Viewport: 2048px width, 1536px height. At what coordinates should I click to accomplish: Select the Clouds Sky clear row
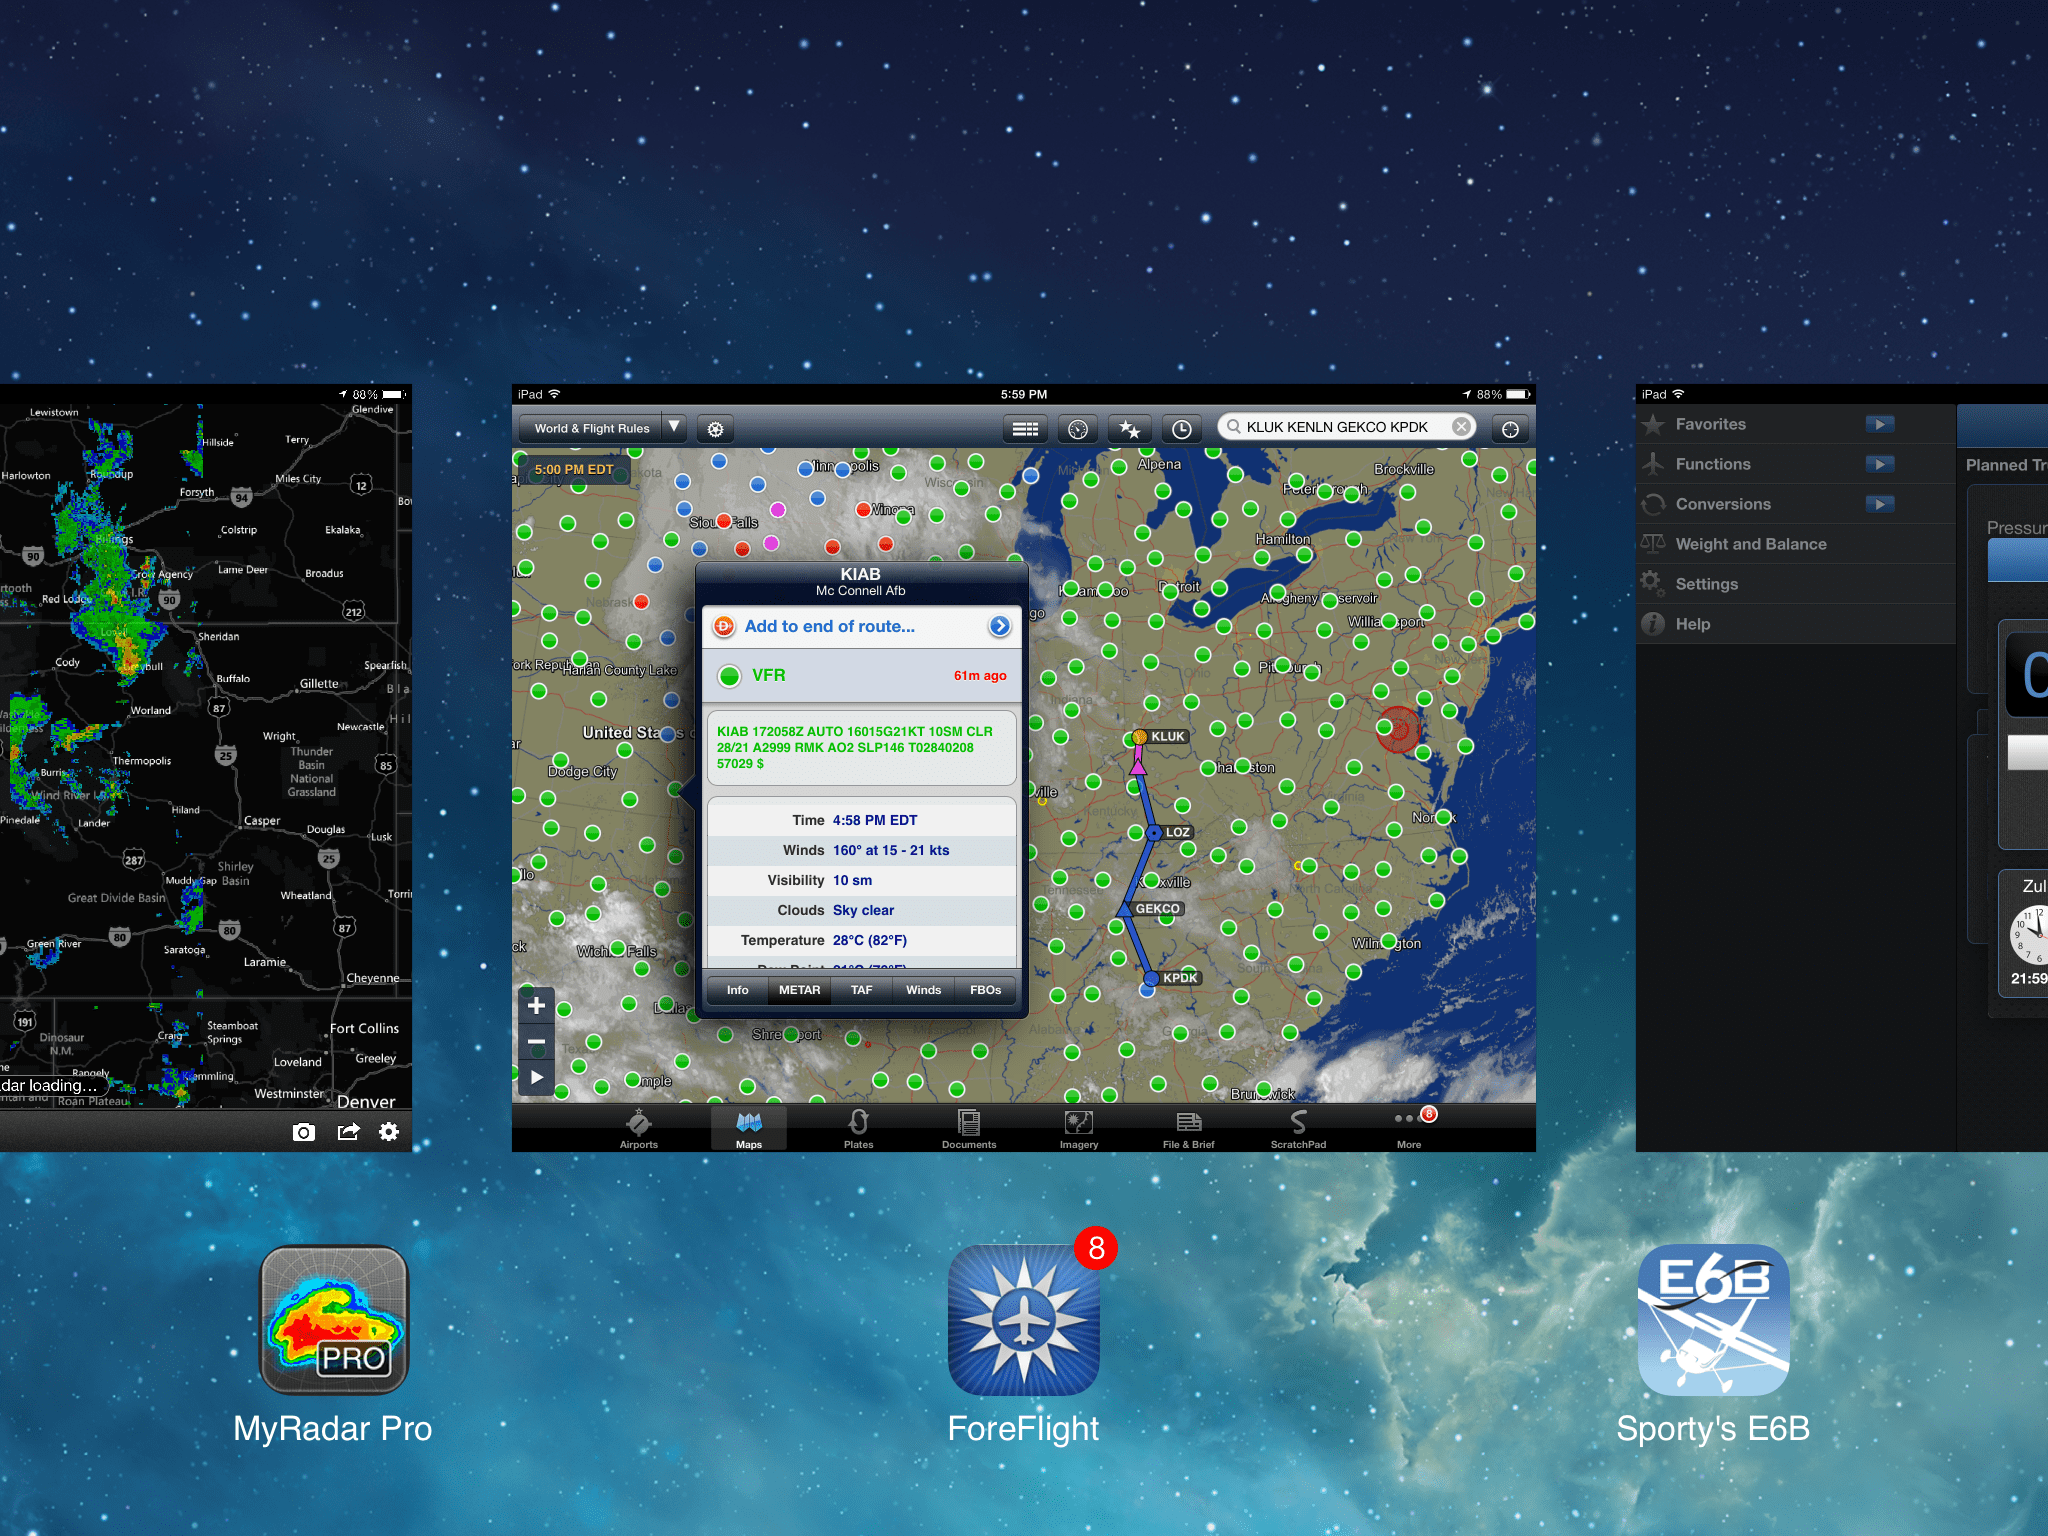coord(861,910)
